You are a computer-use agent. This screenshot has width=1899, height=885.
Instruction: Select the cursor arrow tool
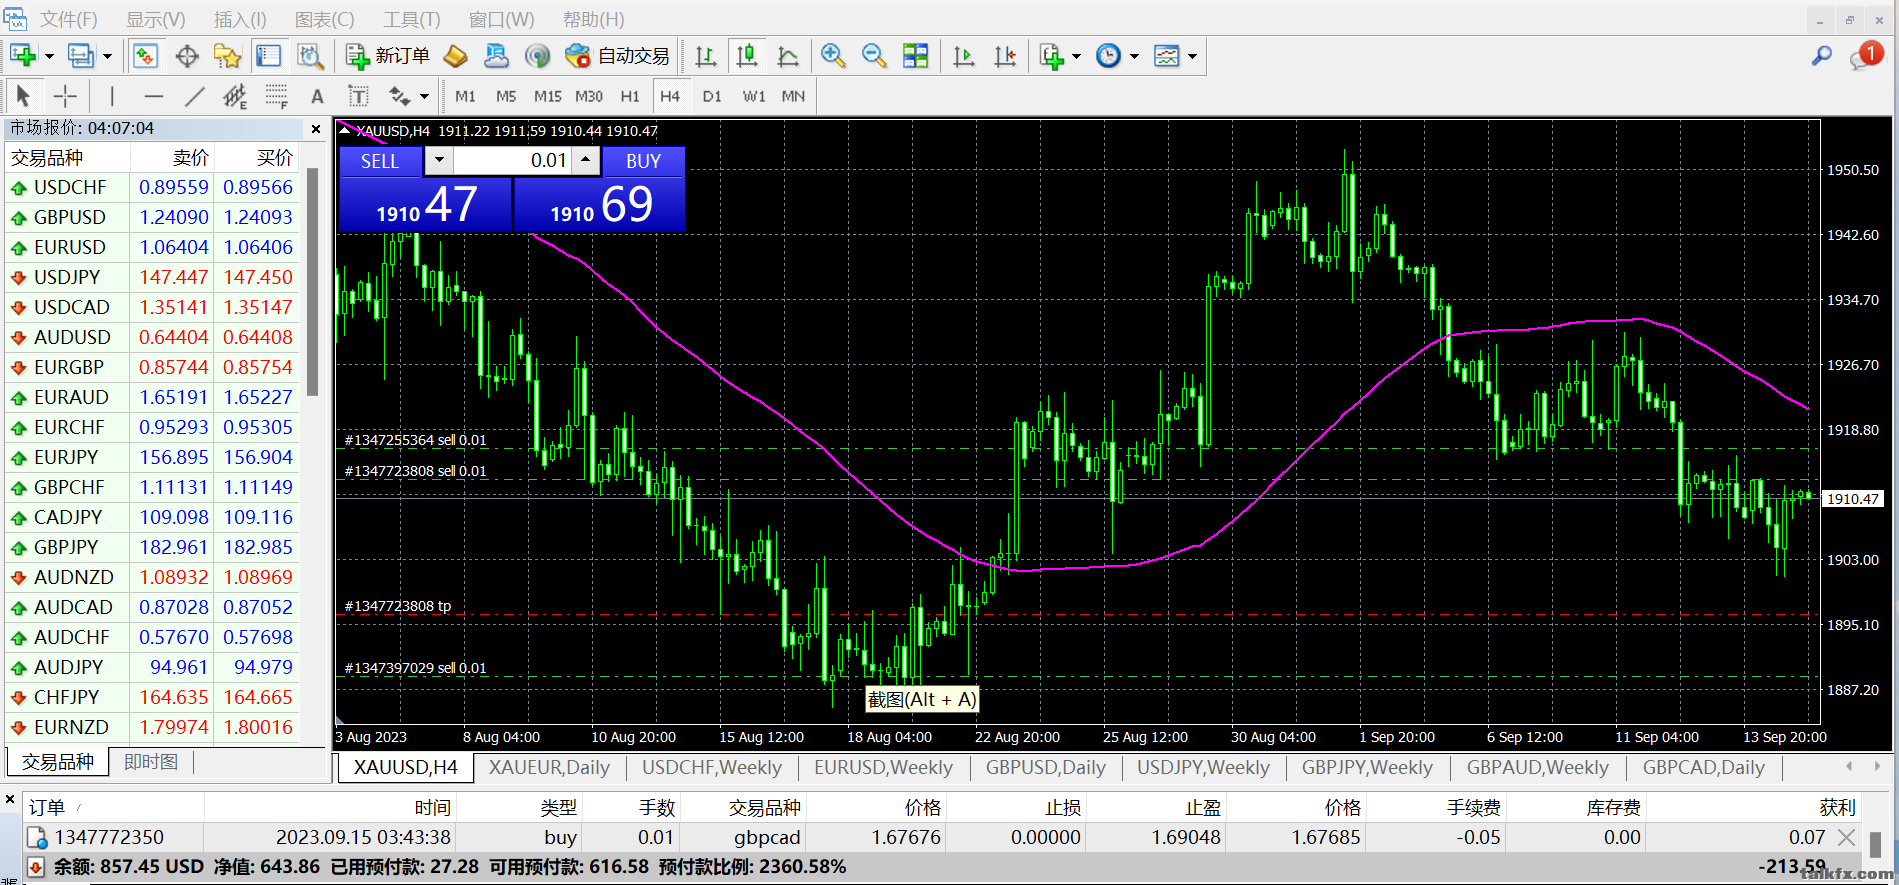(x=24, y=96)
